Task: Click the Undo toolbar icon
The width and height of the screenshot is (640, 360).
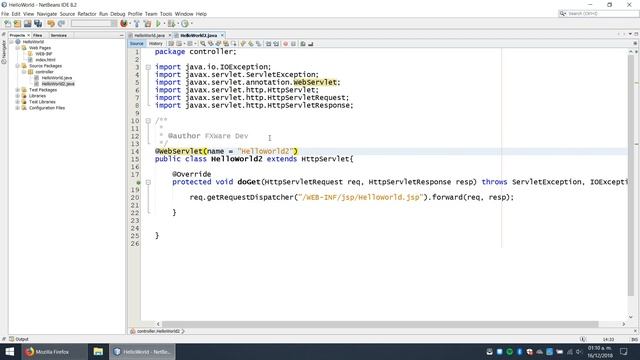Action: 51,24
